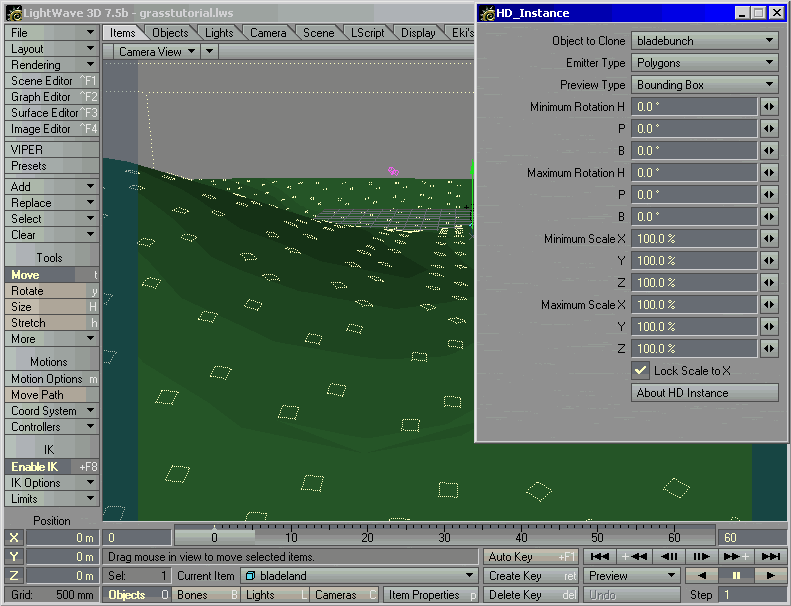The height and width of the screenshot is (606, 791).
Task: Open the Scene Editor
Action: click(x=51, y=81)
